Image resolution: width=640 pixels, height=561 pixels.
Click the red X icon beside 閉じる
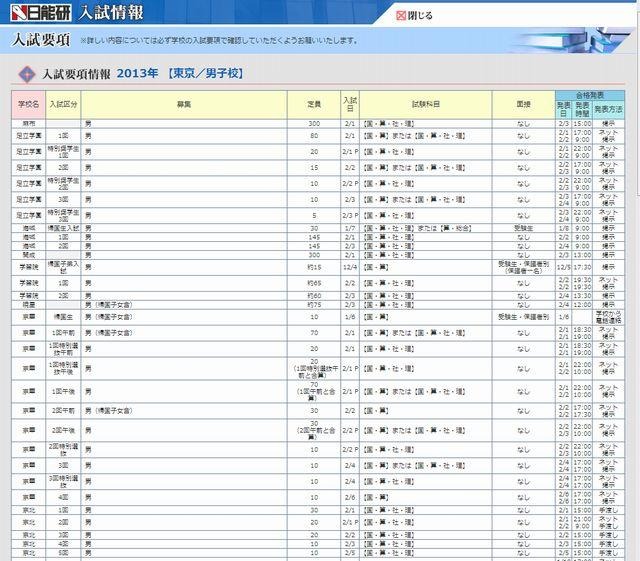click(401, 16)
